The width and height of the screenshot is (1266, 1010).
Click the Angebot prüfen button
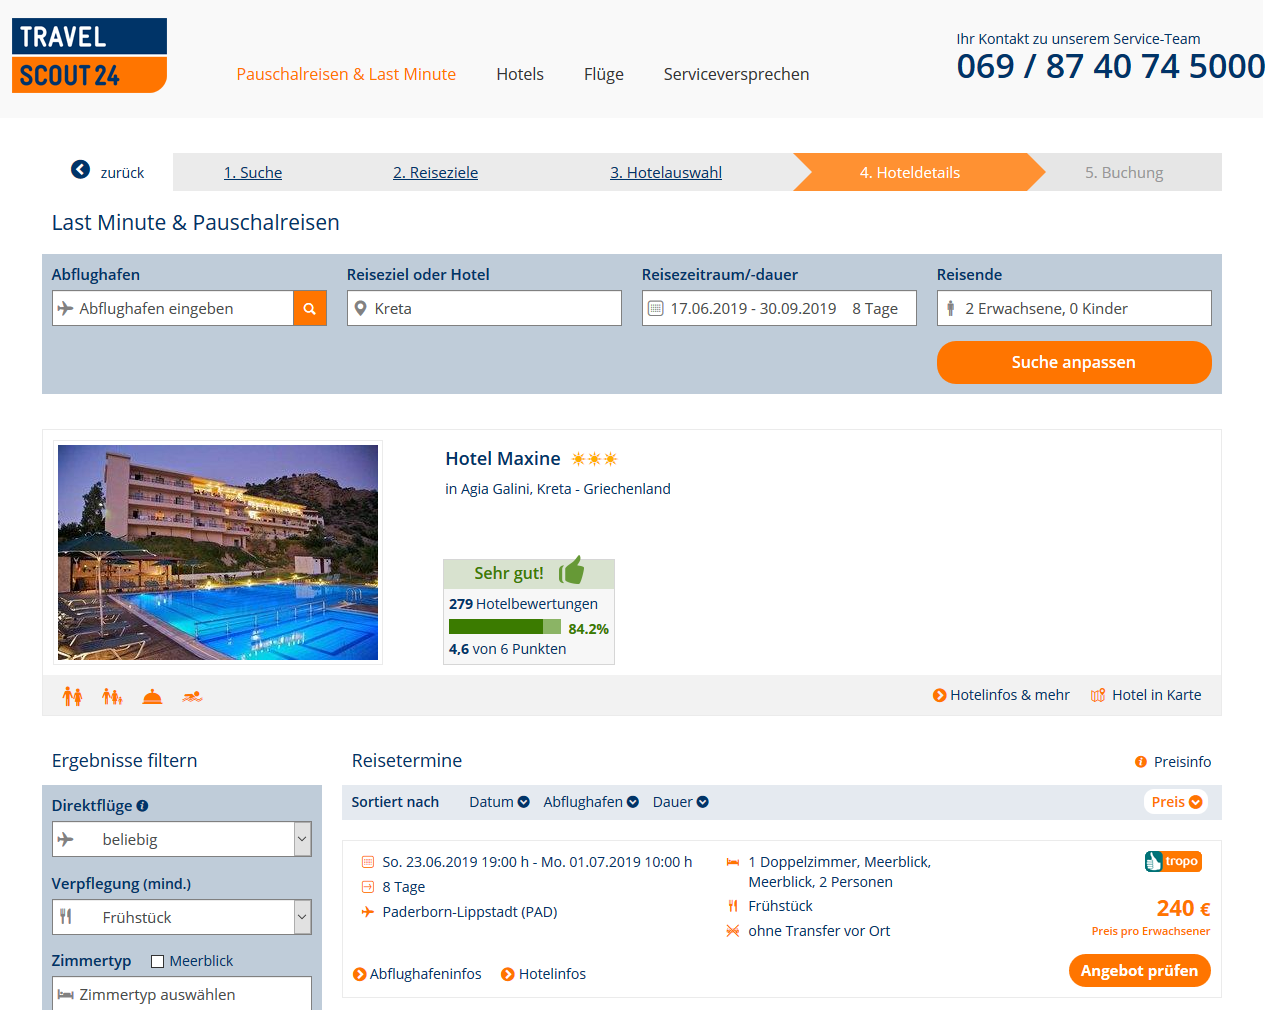click(x=1140, y=971)
